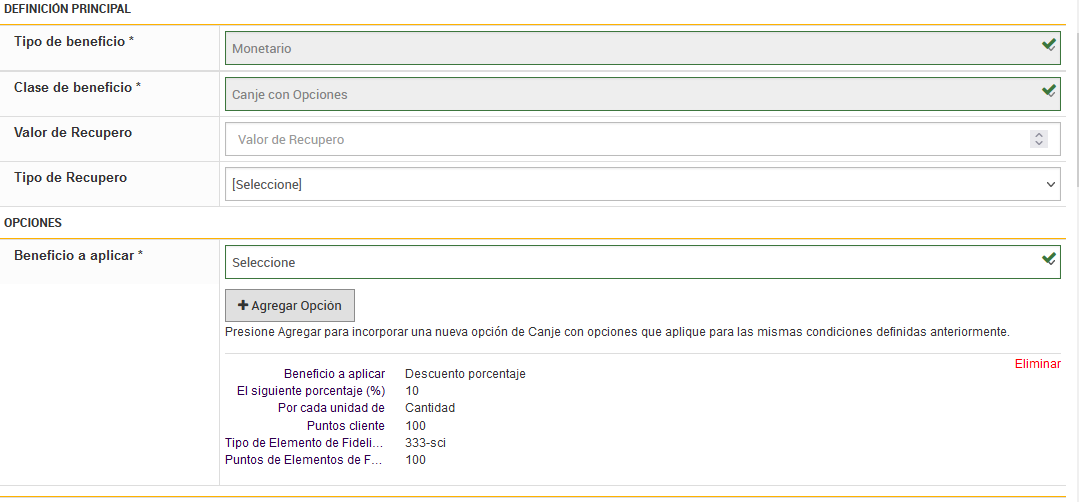Click the value 10 for porcentaje
The height and width of the screenshot is (502, 1079).
(412, 391)
